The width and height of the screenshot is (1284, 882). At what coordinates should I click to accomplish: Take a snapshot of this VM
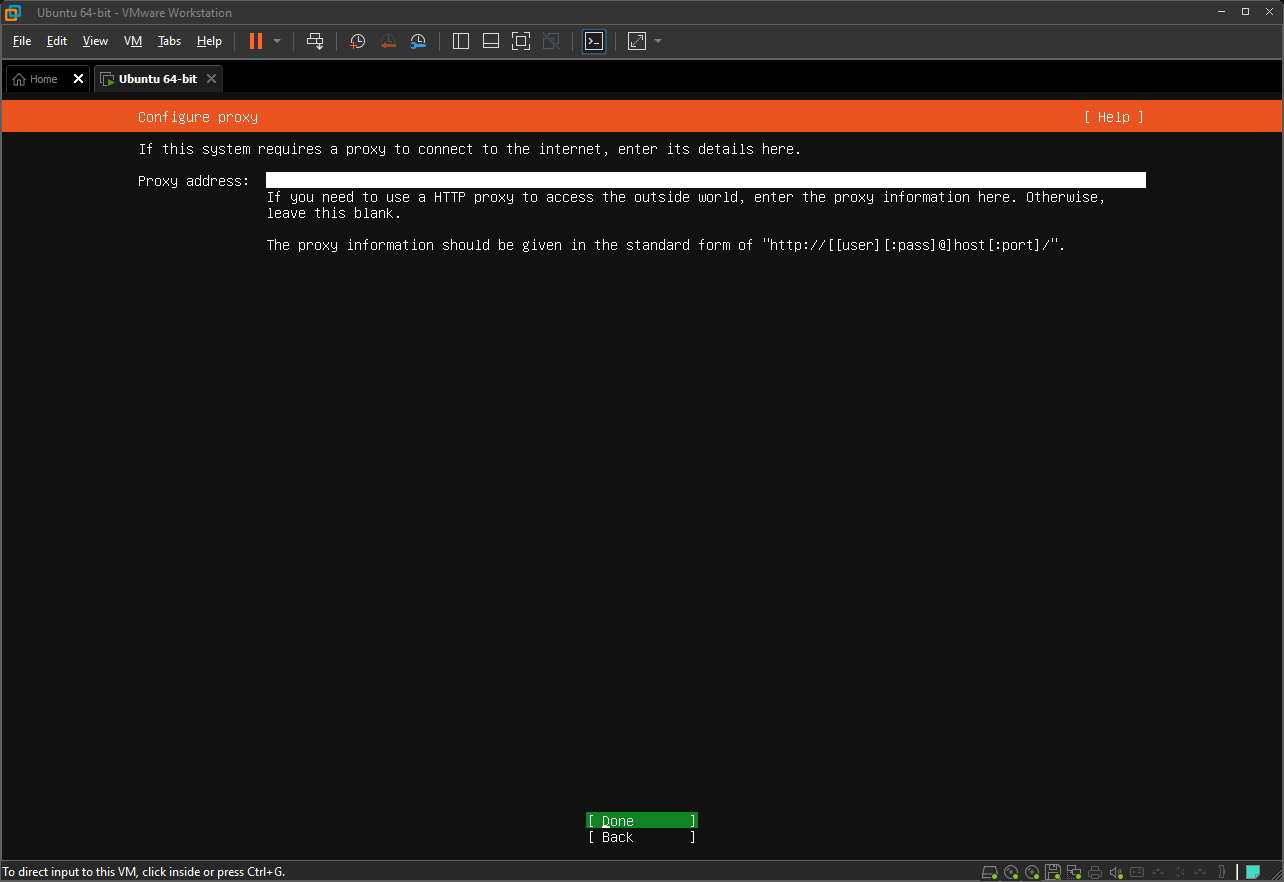[x=357, y=41]
